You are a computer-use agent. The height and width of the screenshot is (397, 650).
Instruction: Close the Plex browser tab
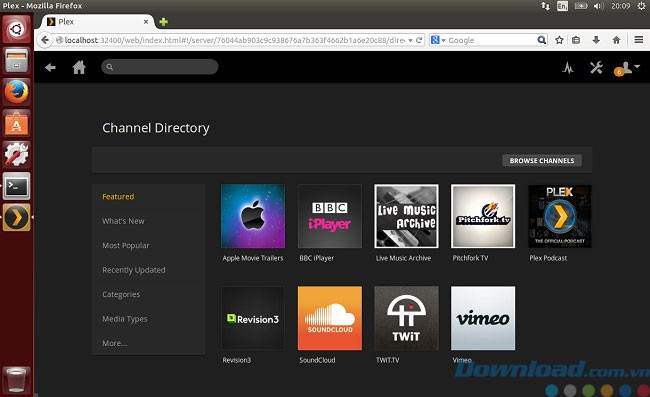(x=146, y=22)
